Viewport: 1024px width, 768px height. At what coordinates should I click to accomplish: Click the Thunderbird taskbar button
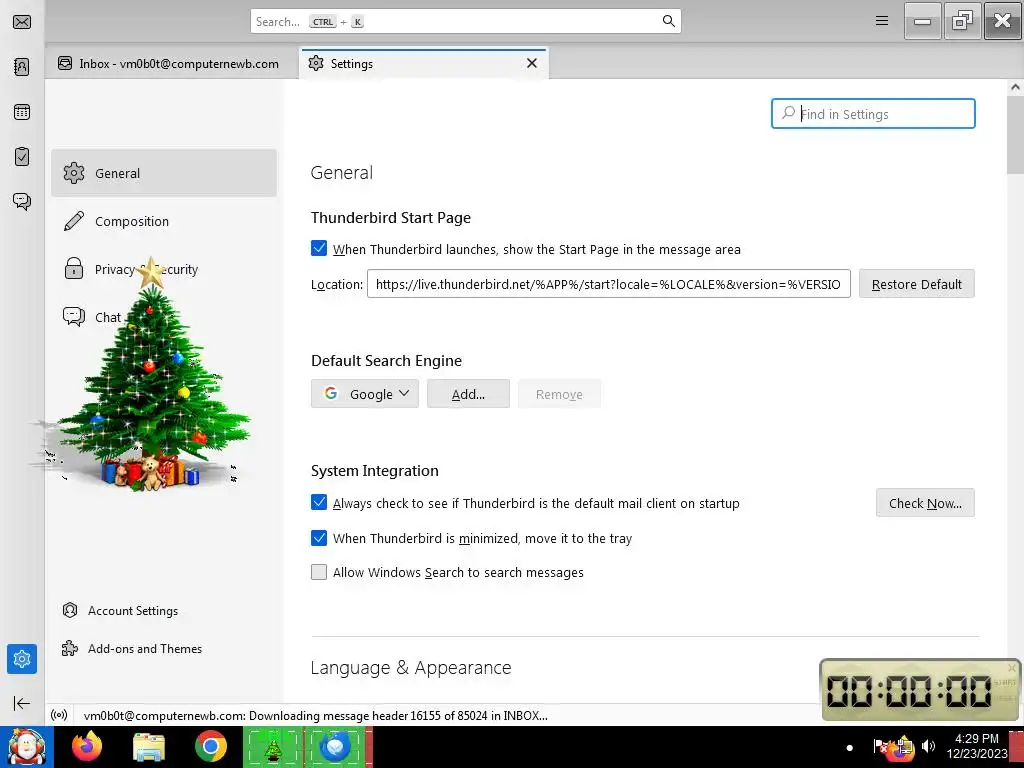point(337,747)
